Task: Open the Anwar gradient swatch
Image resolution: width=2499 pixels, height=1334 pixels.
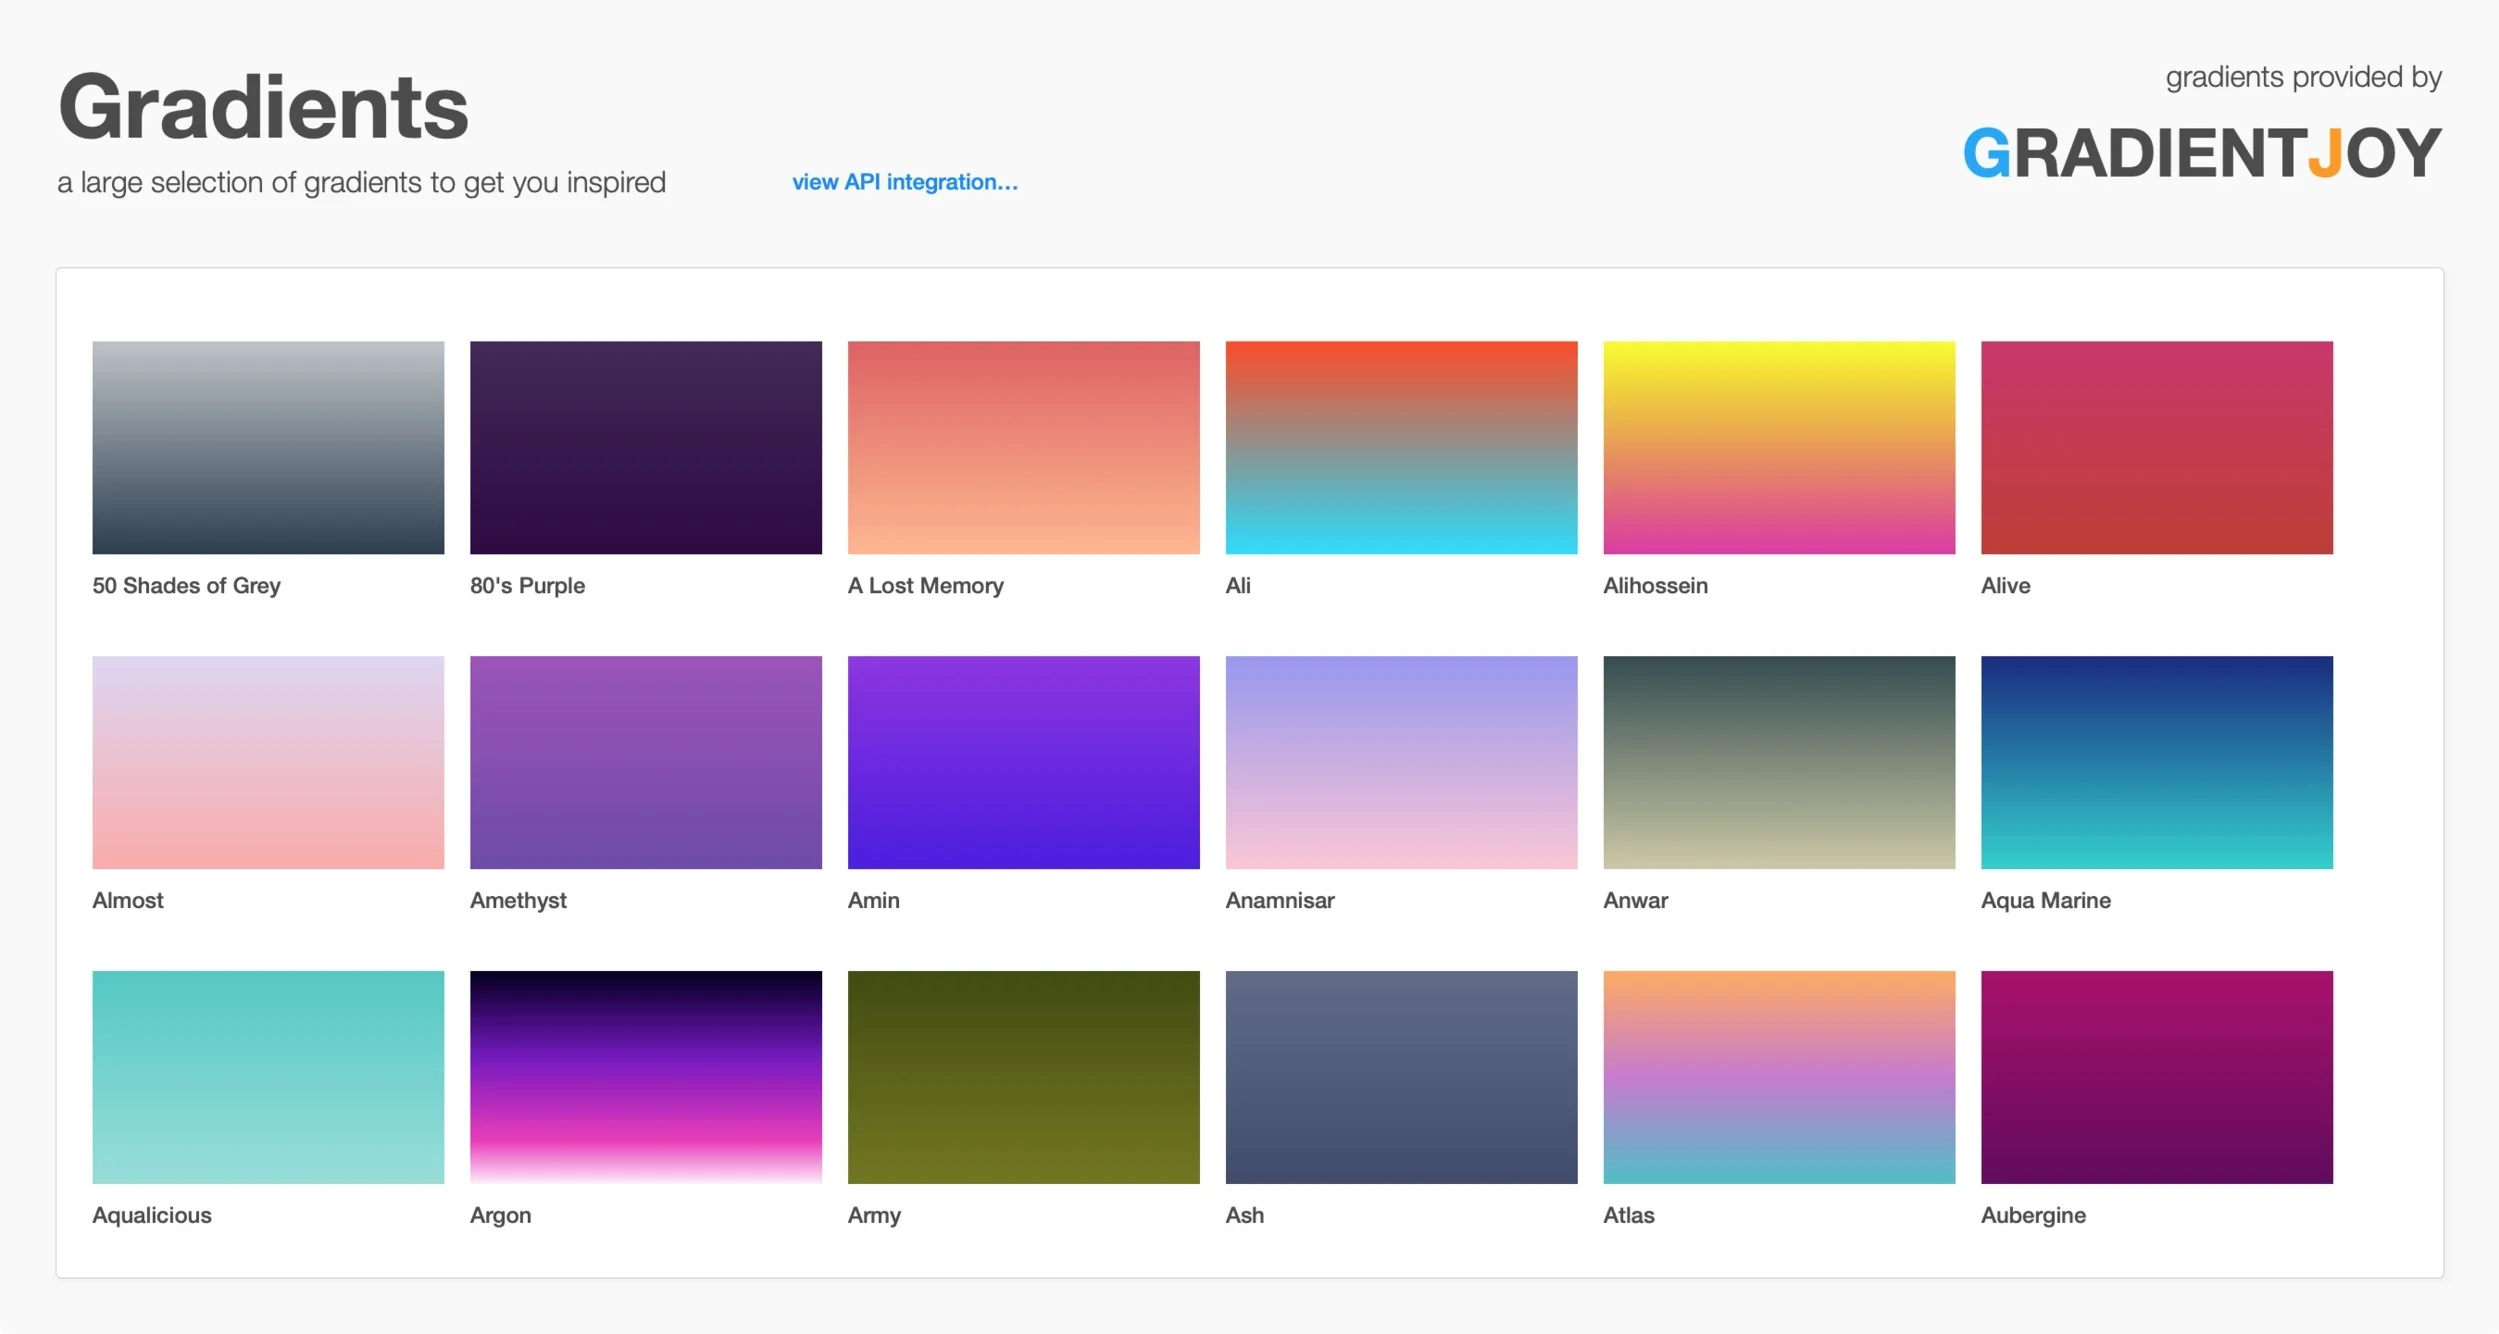Action: (x=1779, y=762)
